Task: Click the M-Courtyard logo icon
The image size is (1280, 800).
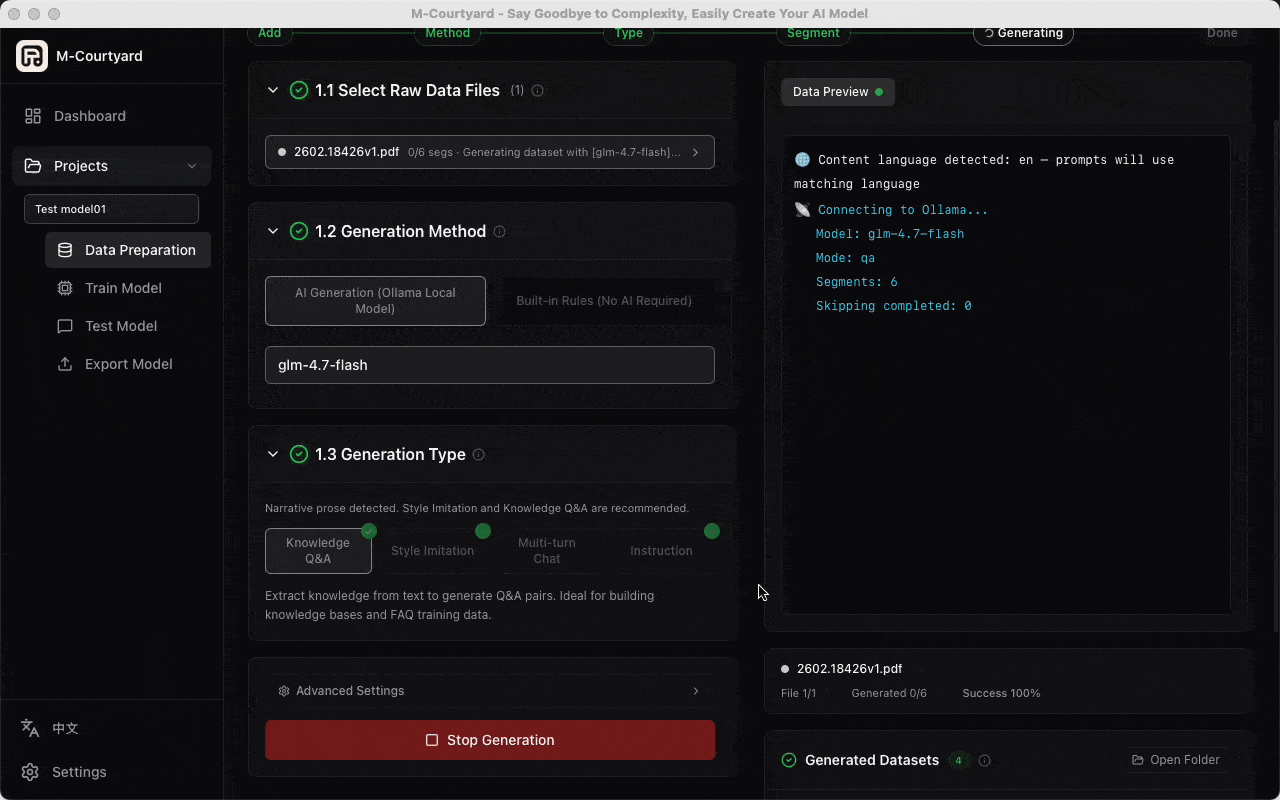Action: click(x=32, y=56)
